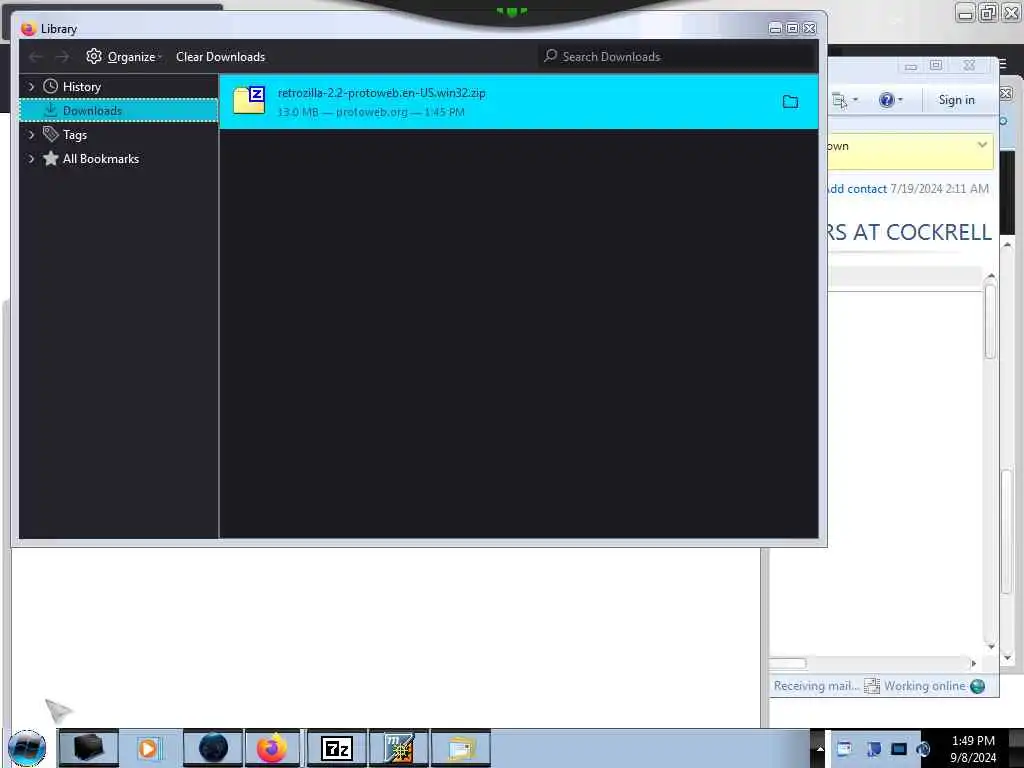
Task: Select History in the Library sidebar
Action: click(82, 87)
